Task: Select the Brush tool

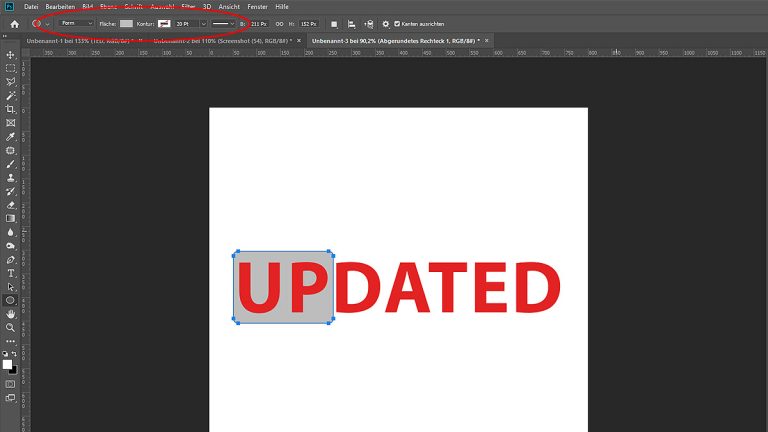Action: tap(10, 164)
